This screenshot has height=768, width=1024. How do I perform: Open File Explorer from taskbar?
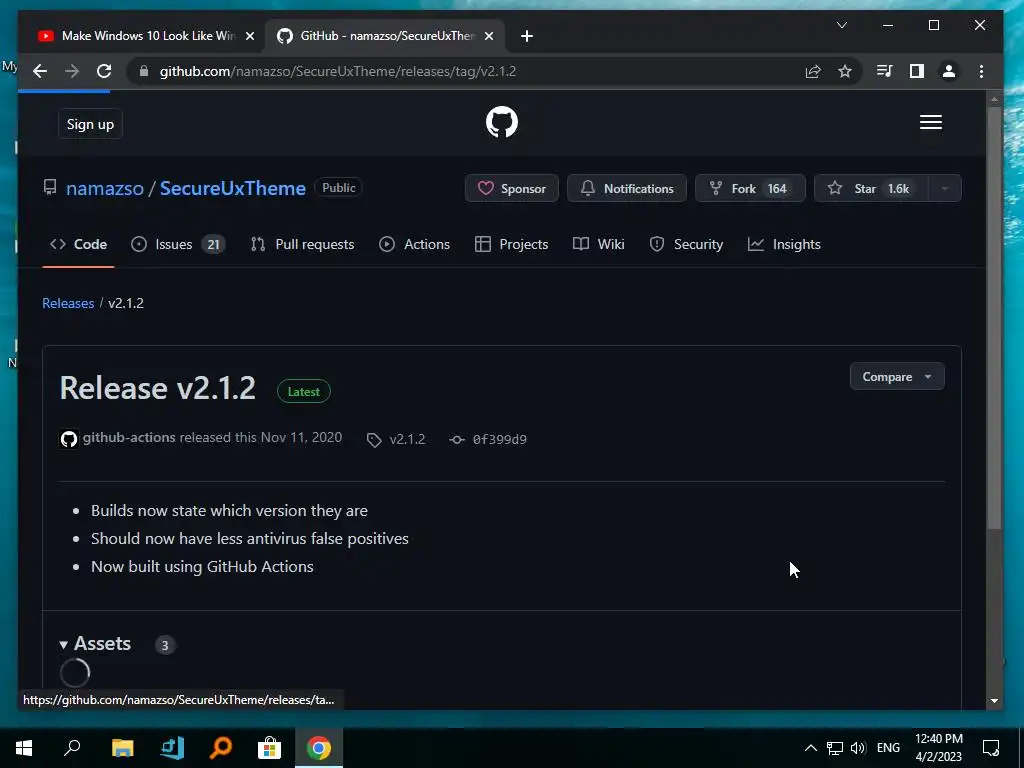click(122, 748)
